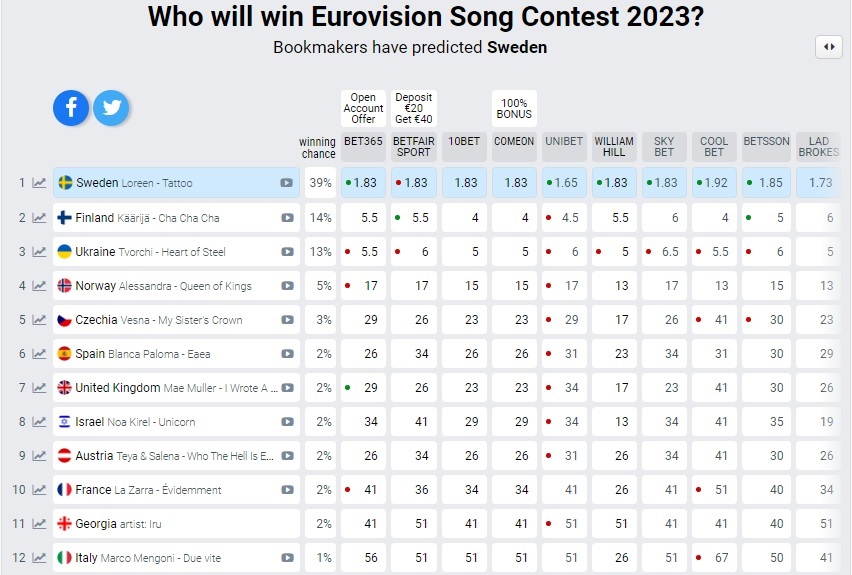Click the Facebook share icon
This screenshot has height=575, width=852.
tap(71, 108)
